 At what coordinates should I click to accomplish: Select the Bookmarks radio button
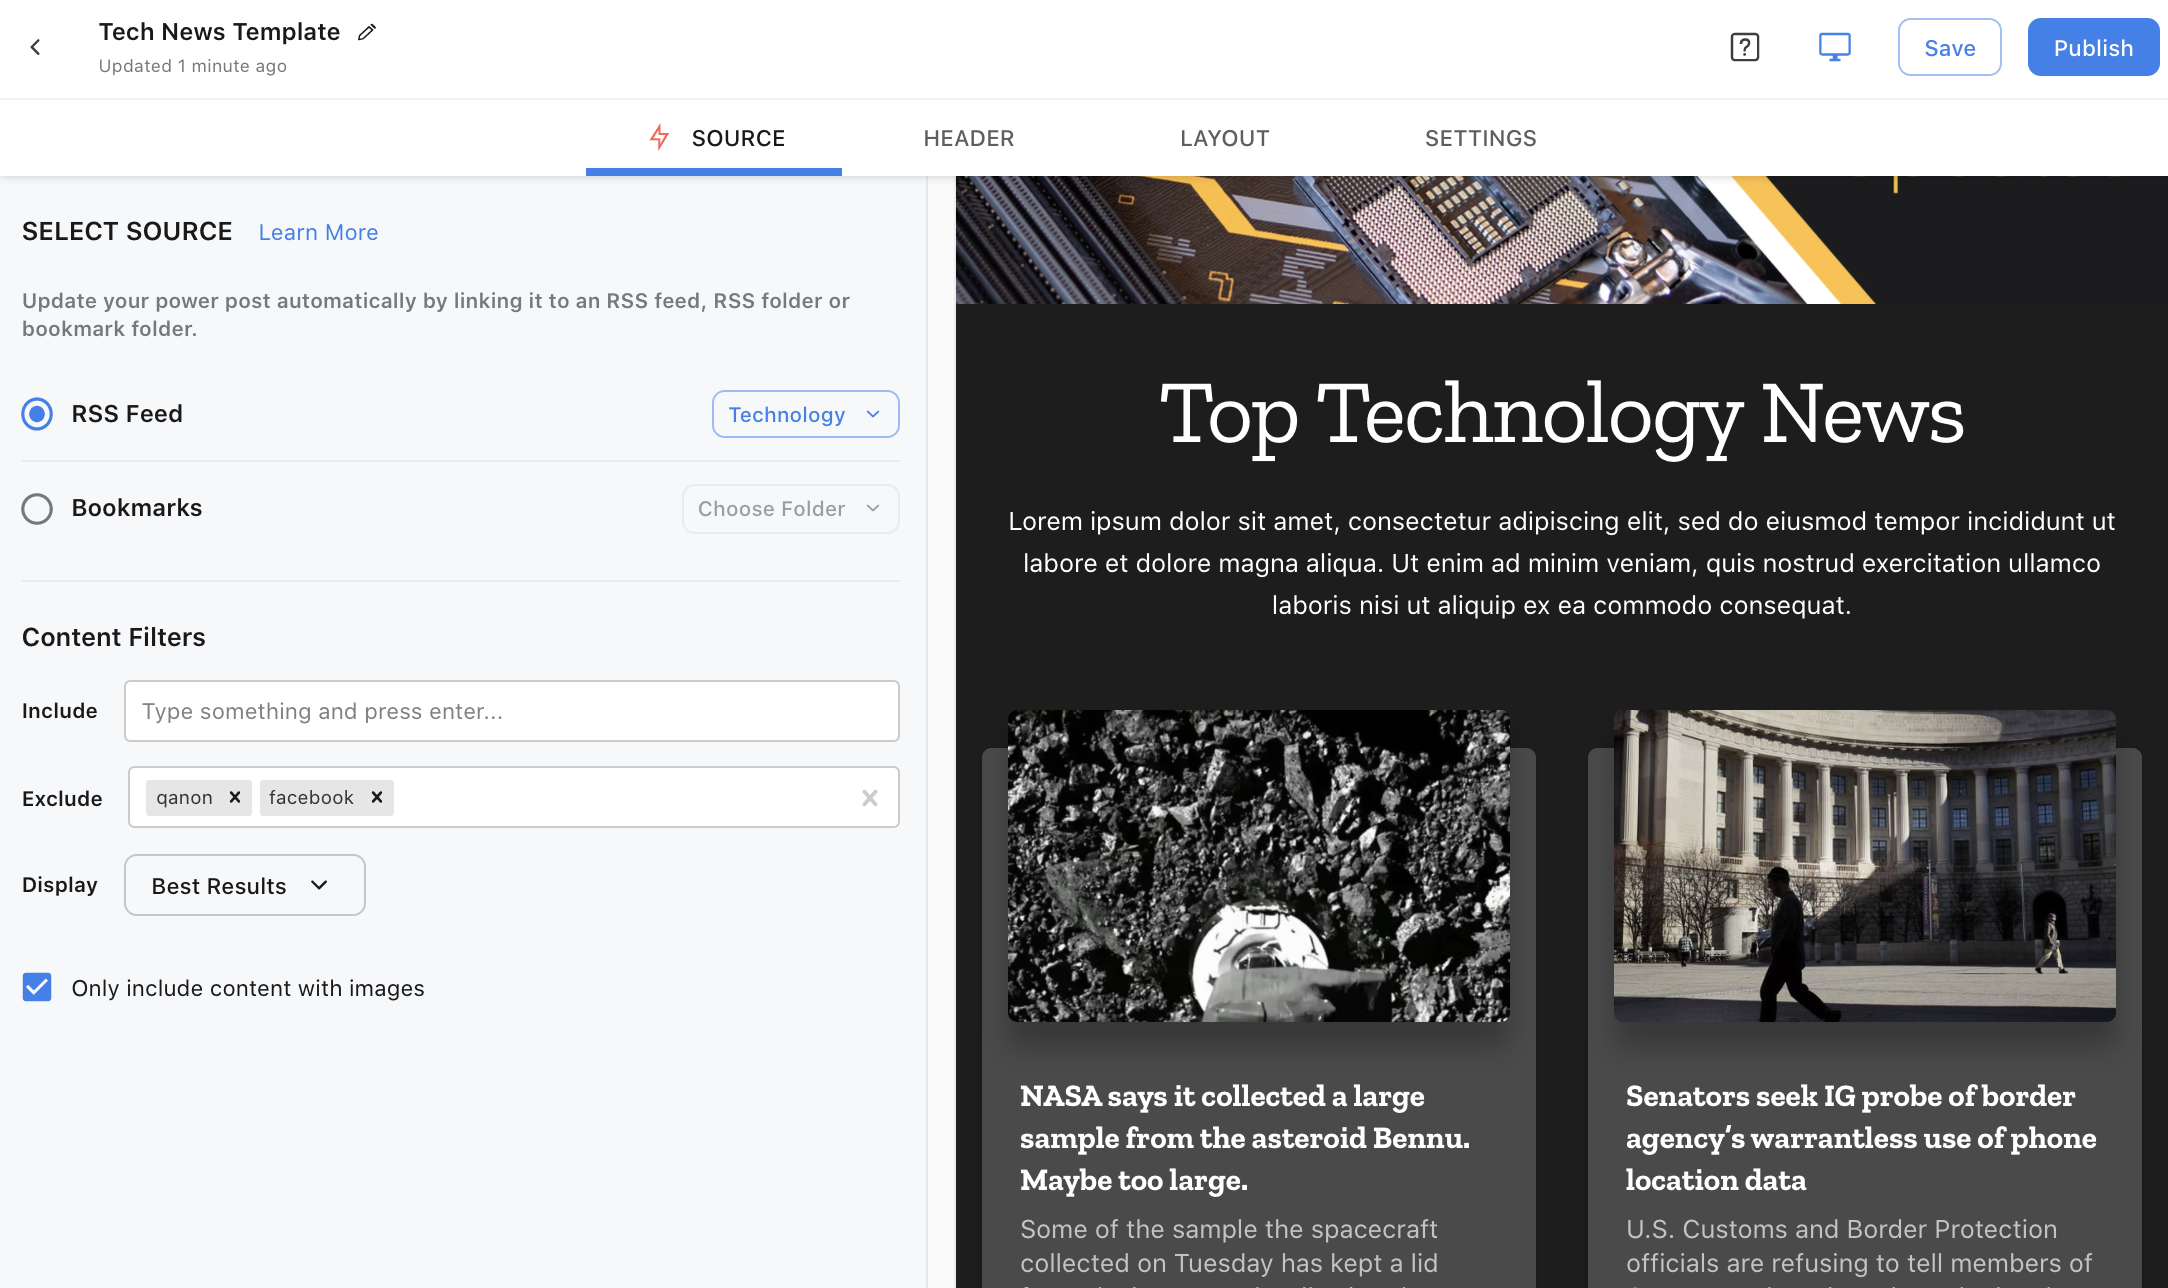(x=37, y=508)
